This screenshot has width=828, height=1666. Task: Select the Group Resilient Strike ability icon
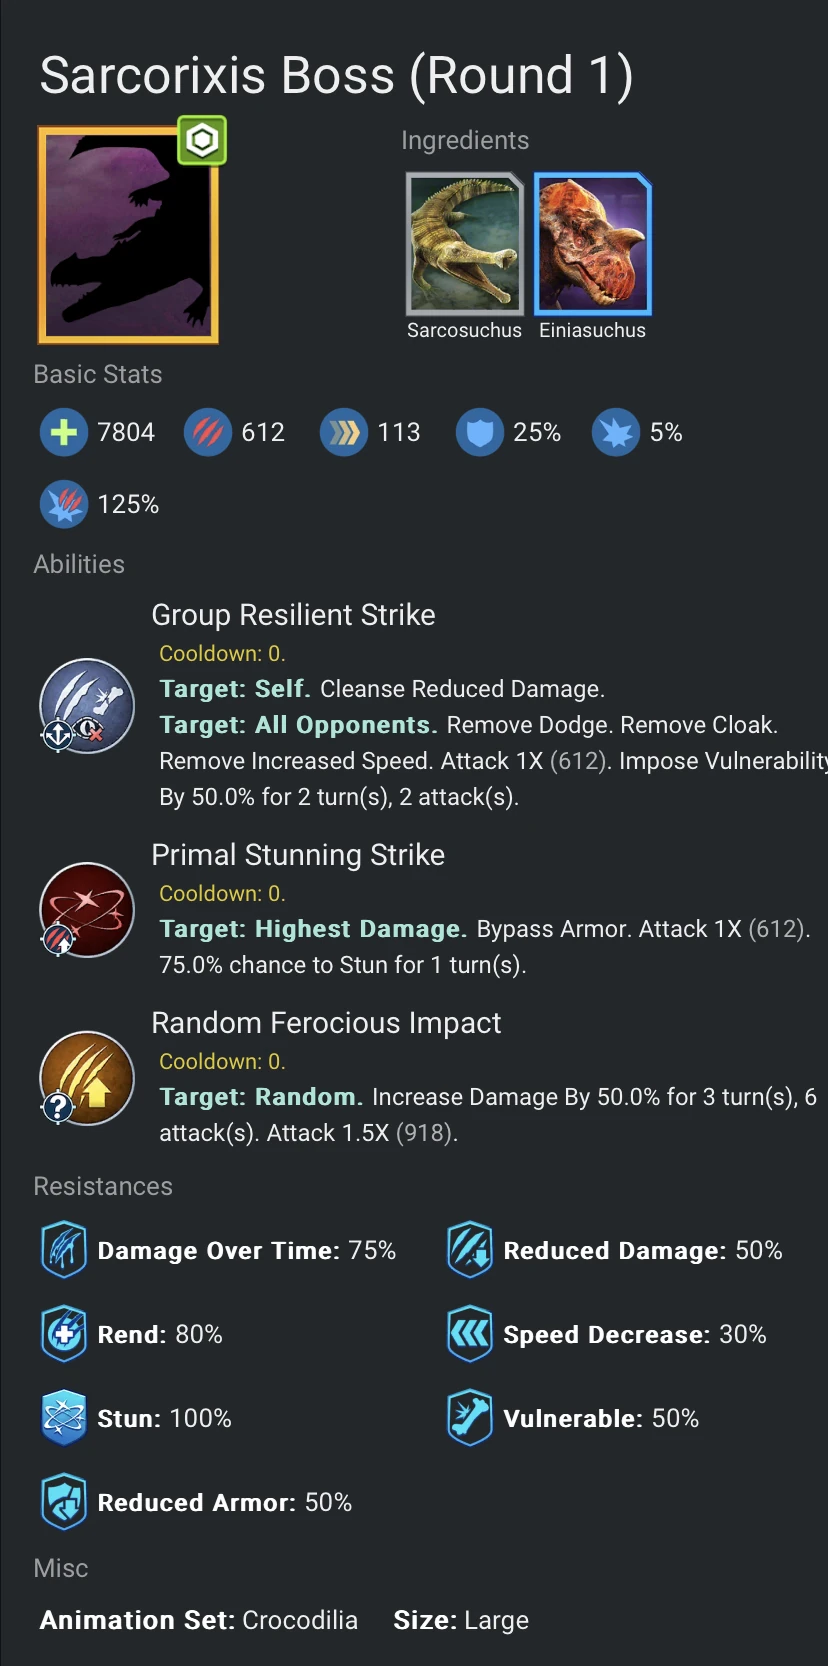click(x=87, y=706)
